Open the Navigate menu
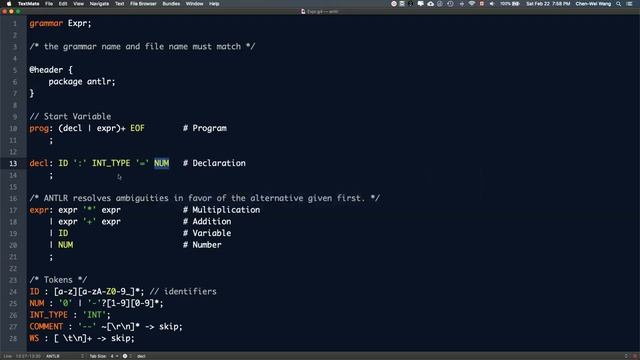This screenshot has height=360, width=640. [99, 4]
